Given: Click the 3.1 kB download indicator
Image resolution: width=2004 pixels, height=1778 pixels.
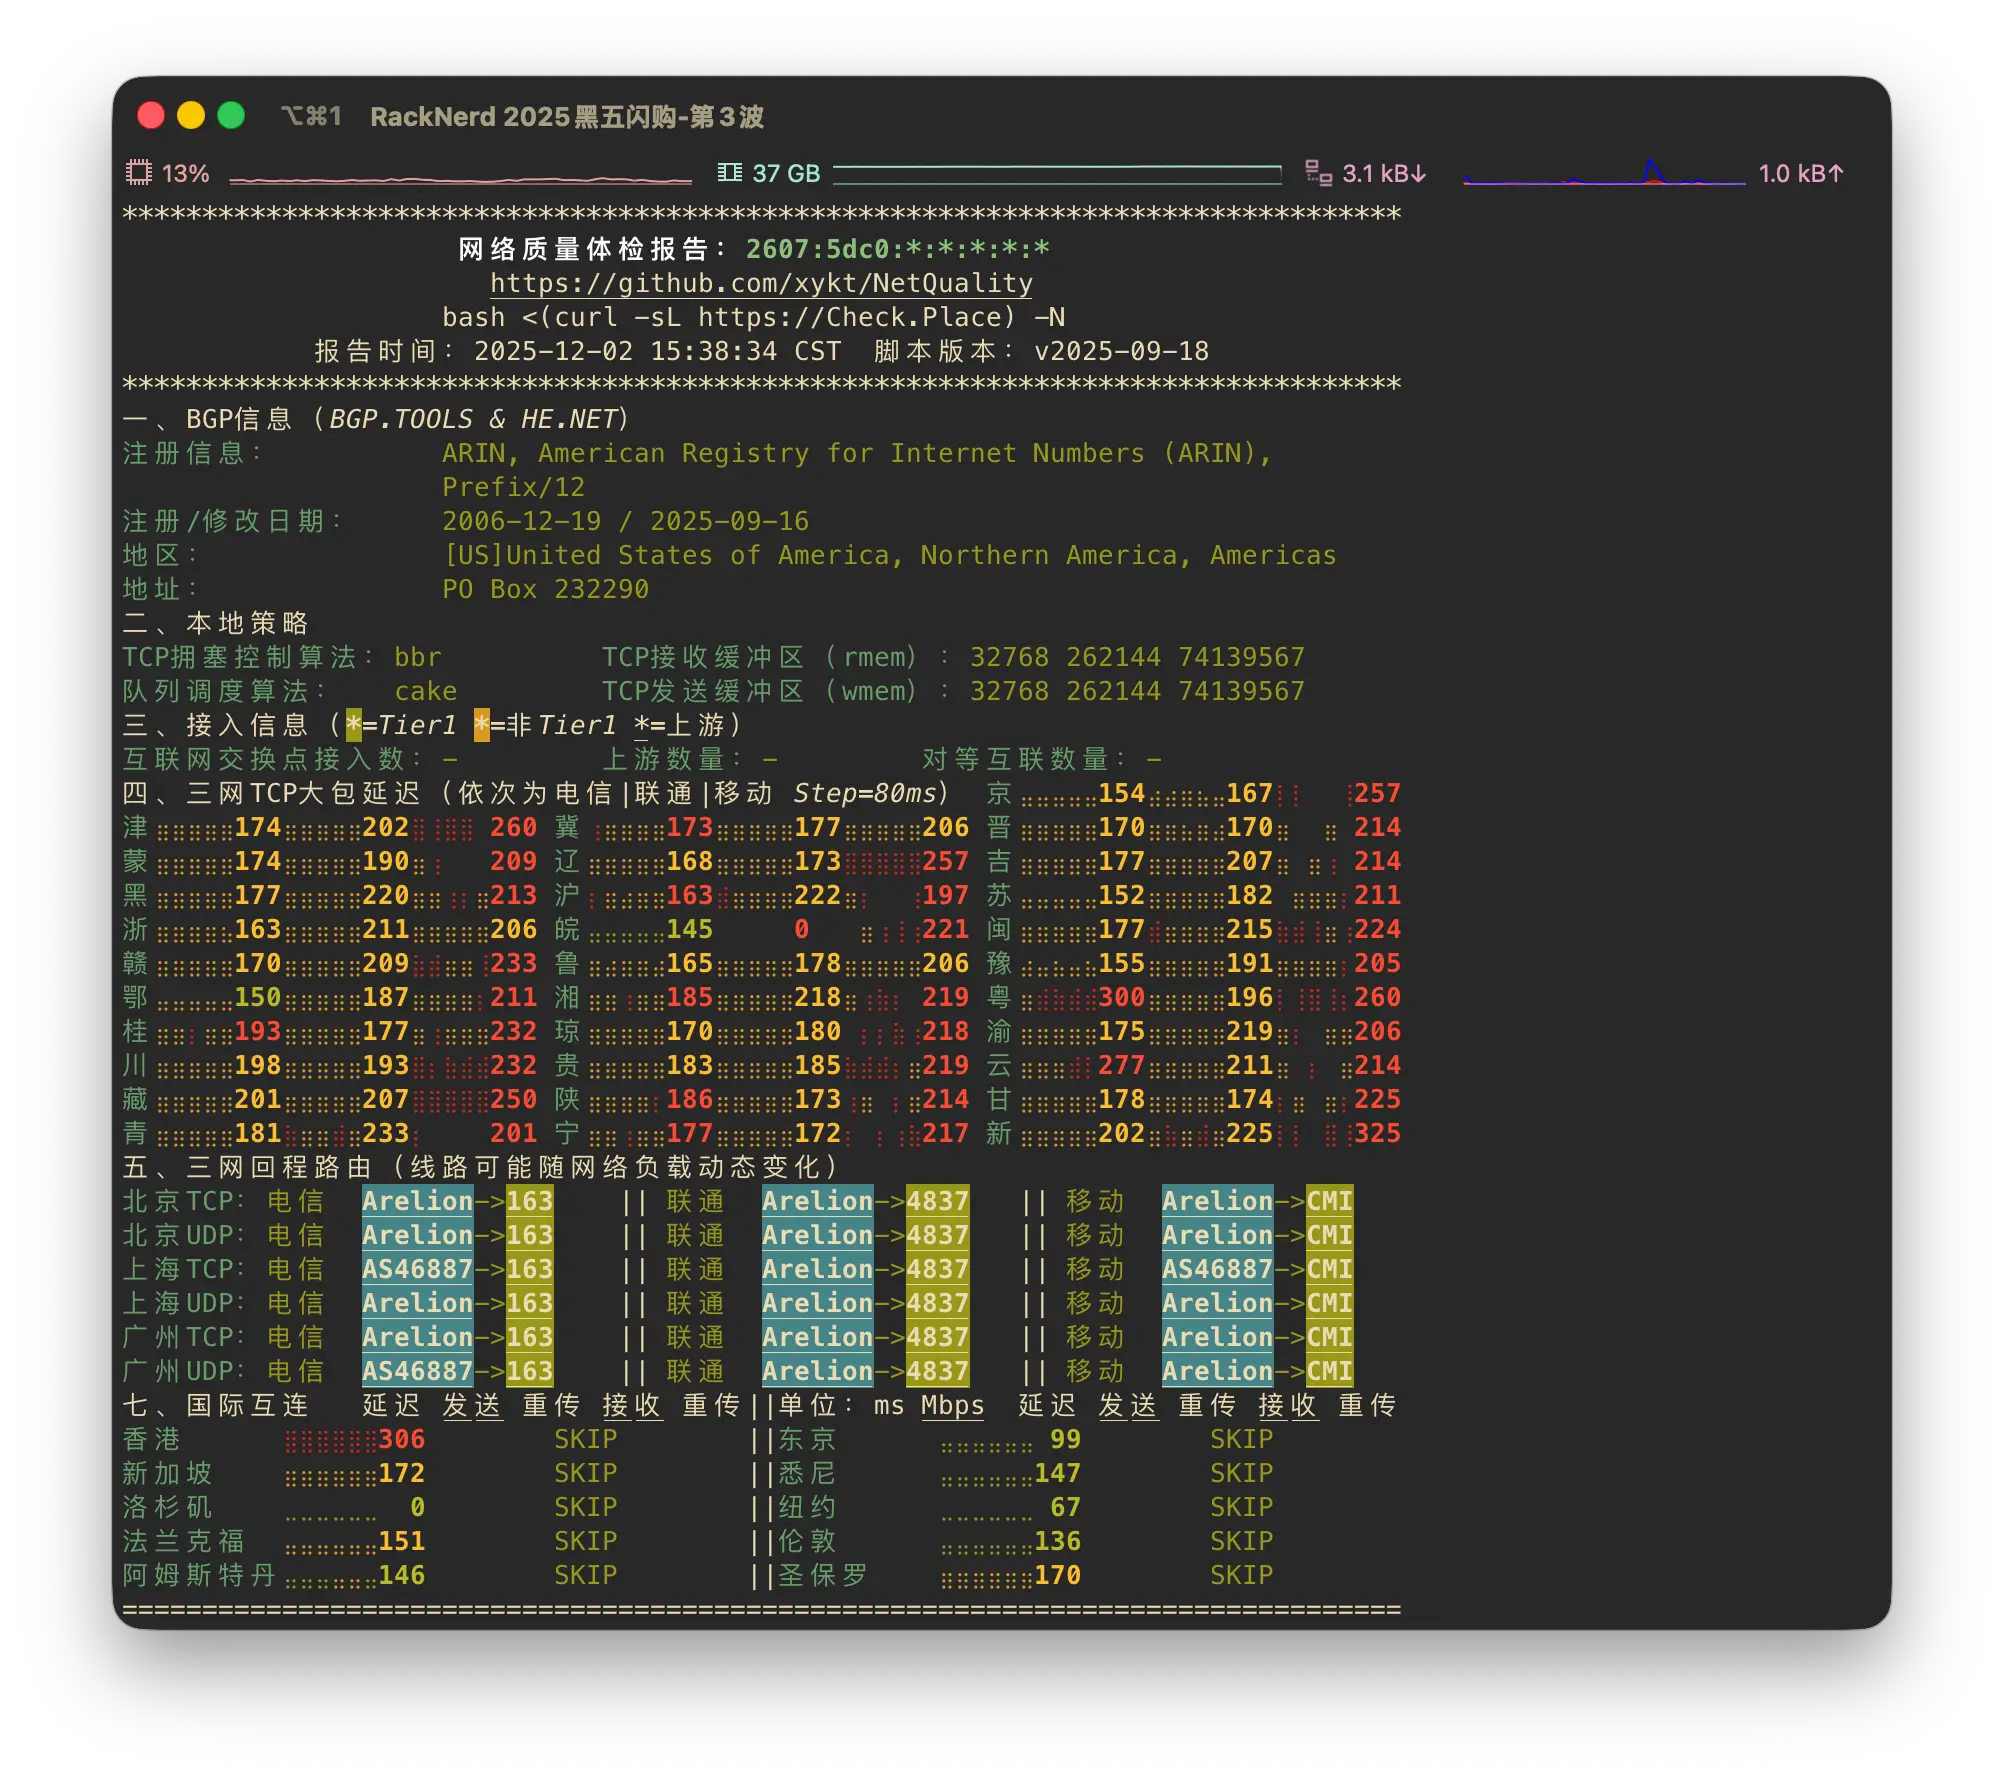Looking at the screenshot, I should (x=1384, y=173).
